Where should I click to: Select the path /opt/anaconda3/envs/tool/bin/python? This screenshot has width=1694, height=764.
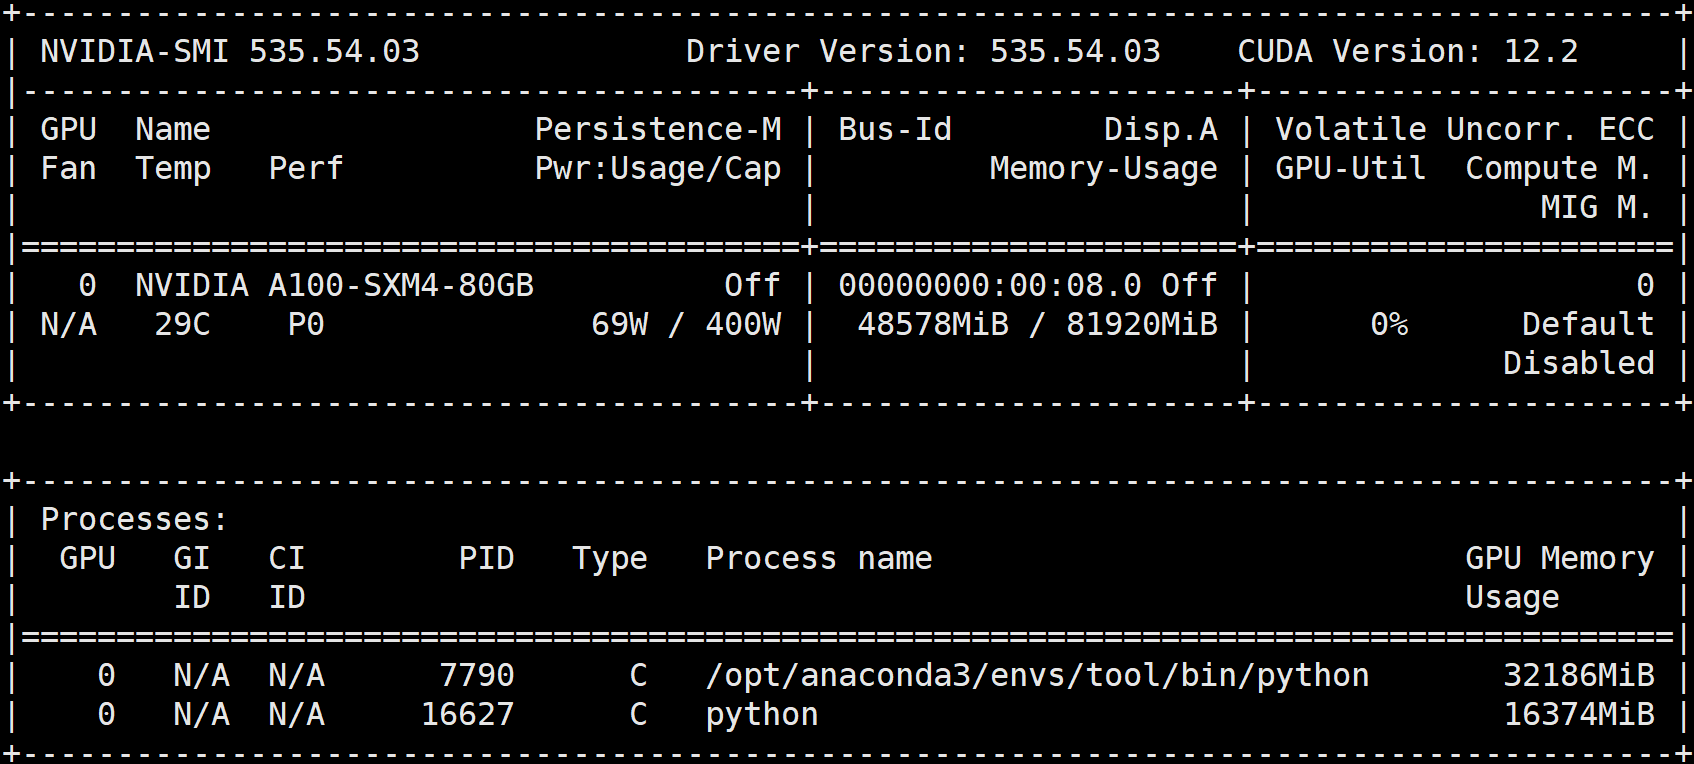click(x=1038, y=675)
